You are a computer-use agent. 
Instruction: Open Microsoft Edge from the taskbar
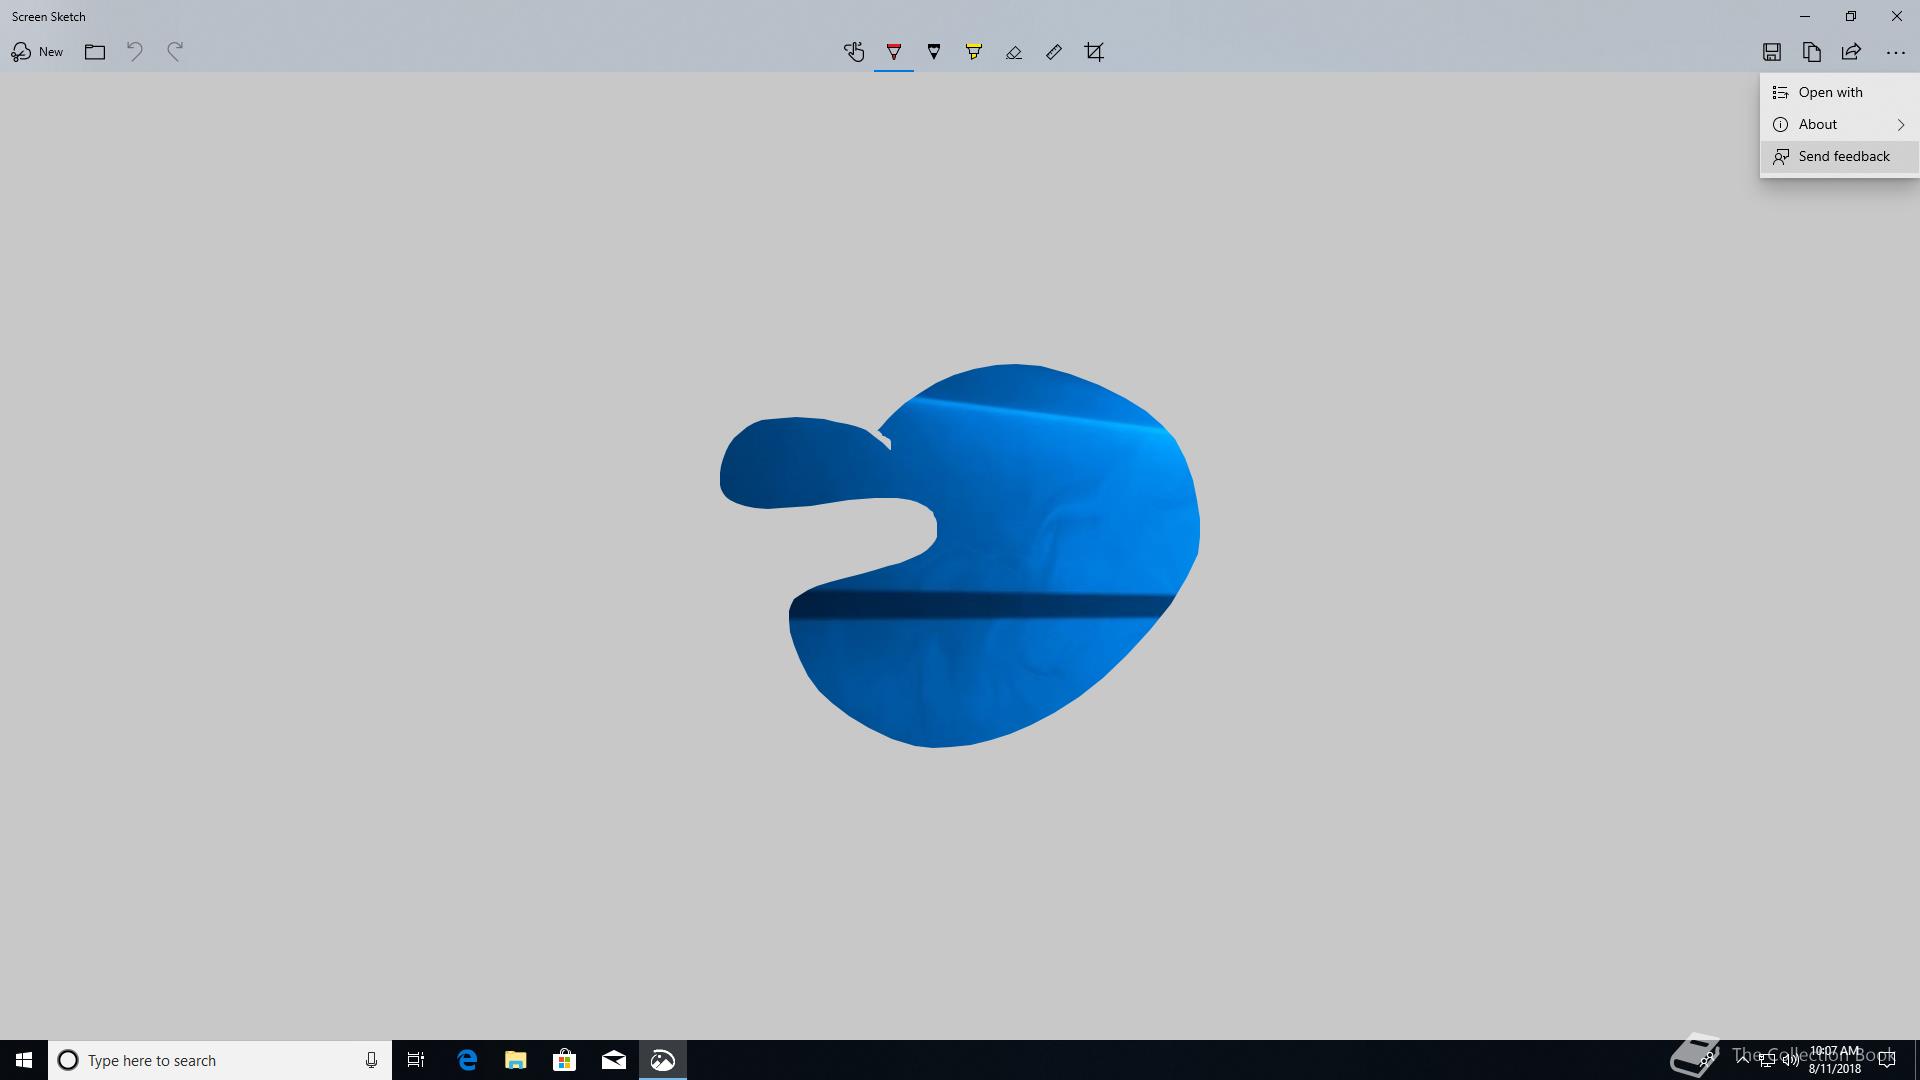pyautogui.click(x=467, y=1060)
